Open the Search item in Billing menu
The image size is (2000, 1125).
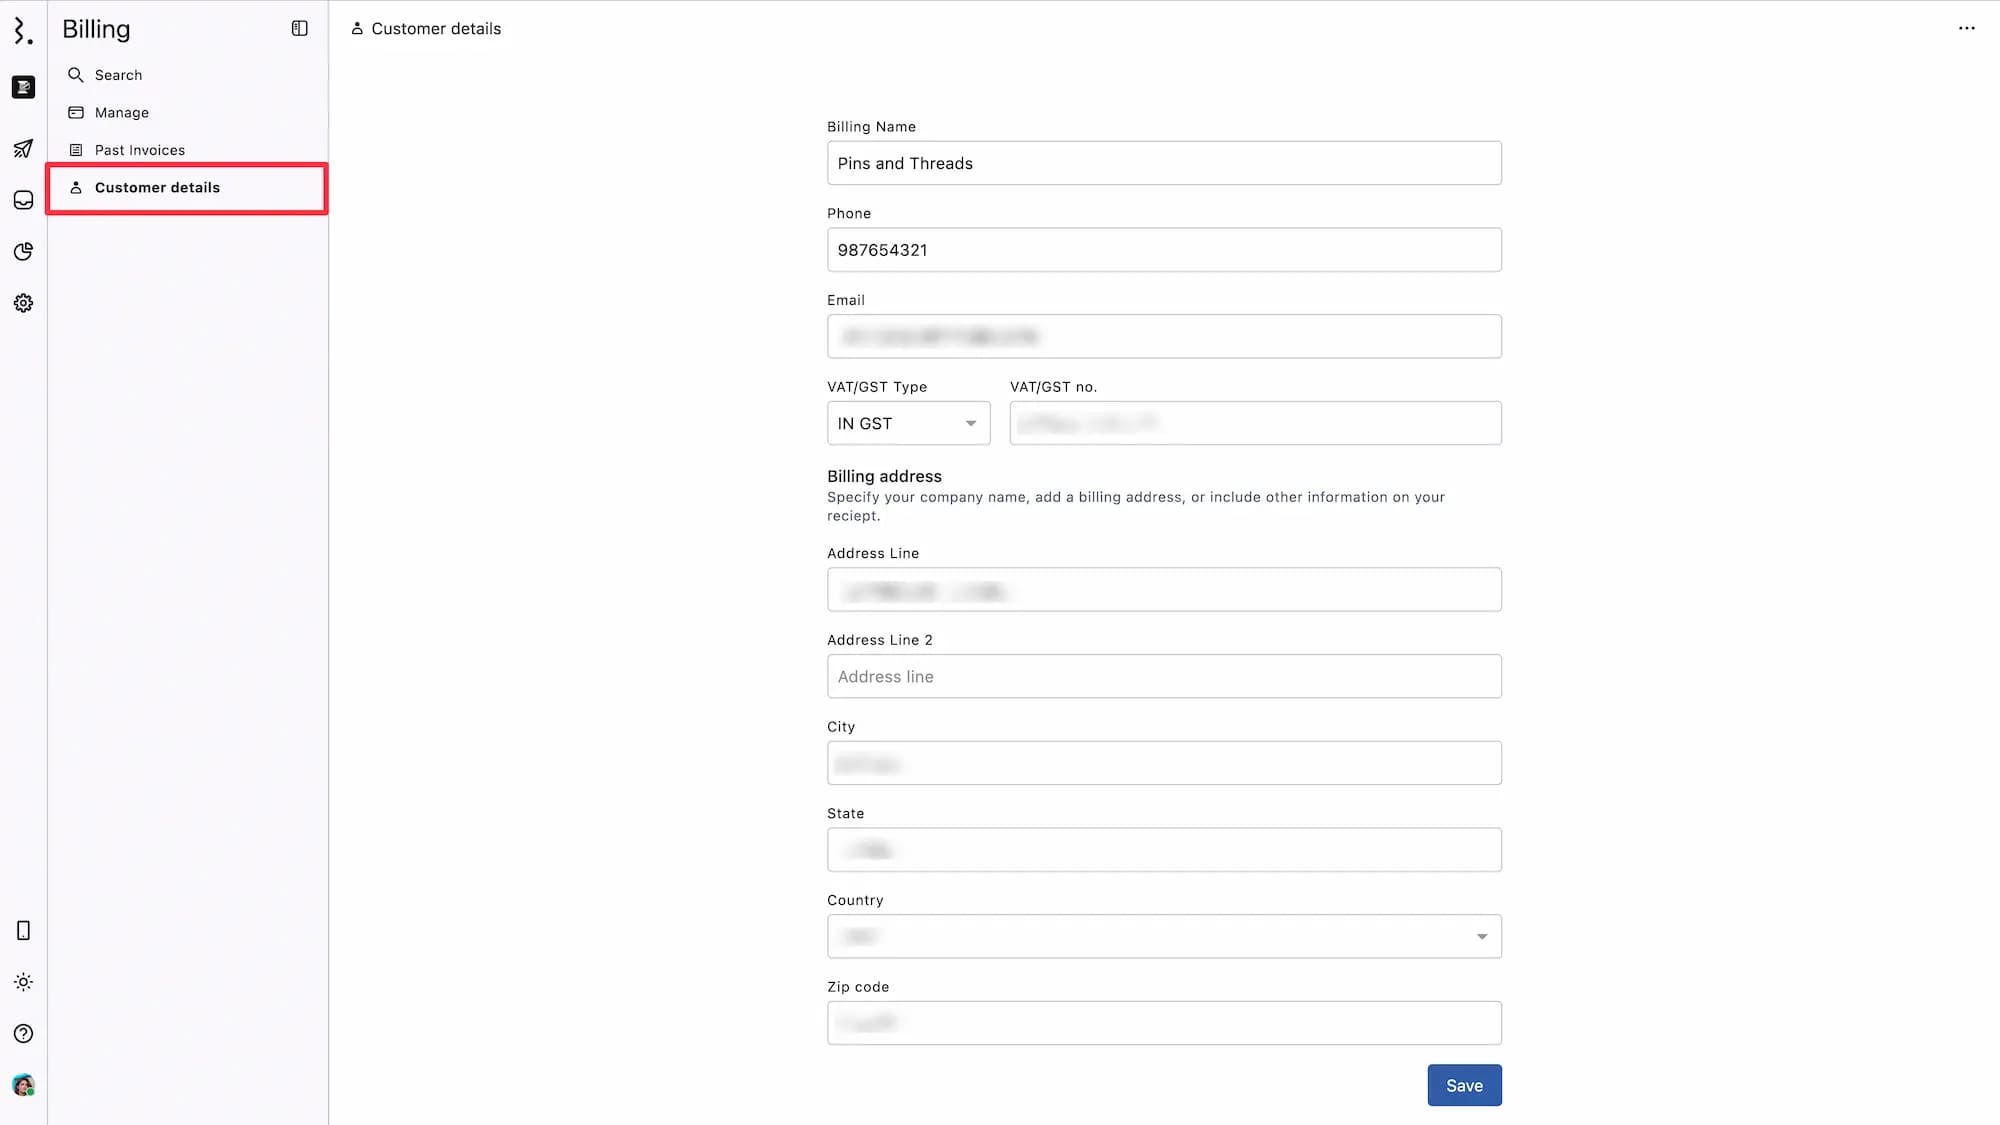click(x=118, y=75)
